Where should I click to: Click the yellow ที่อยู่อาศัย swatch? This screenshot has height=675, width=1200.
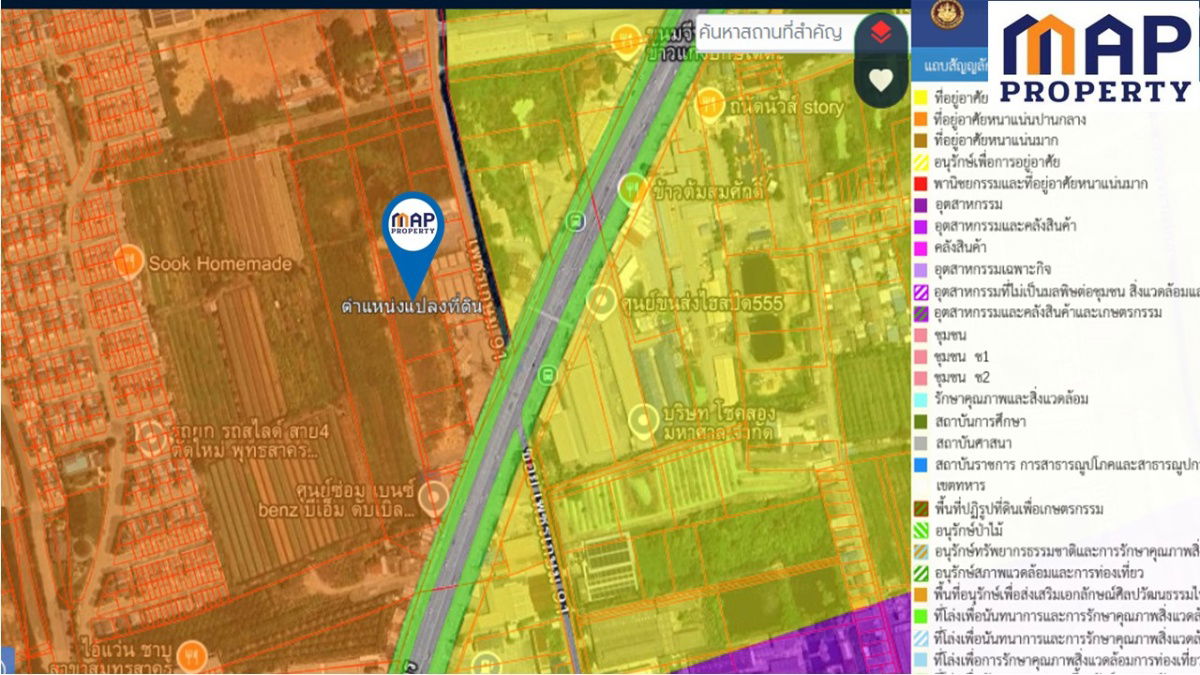pyautogui.click(x=919, y=97)
